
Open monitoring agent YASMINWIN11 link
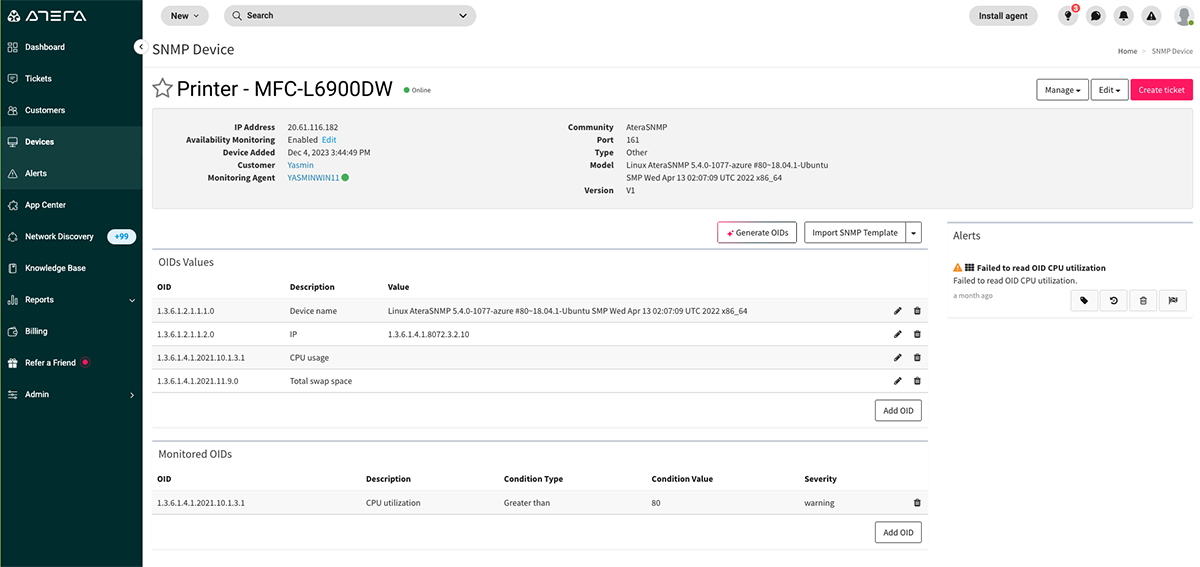click(x=313, y=178)
